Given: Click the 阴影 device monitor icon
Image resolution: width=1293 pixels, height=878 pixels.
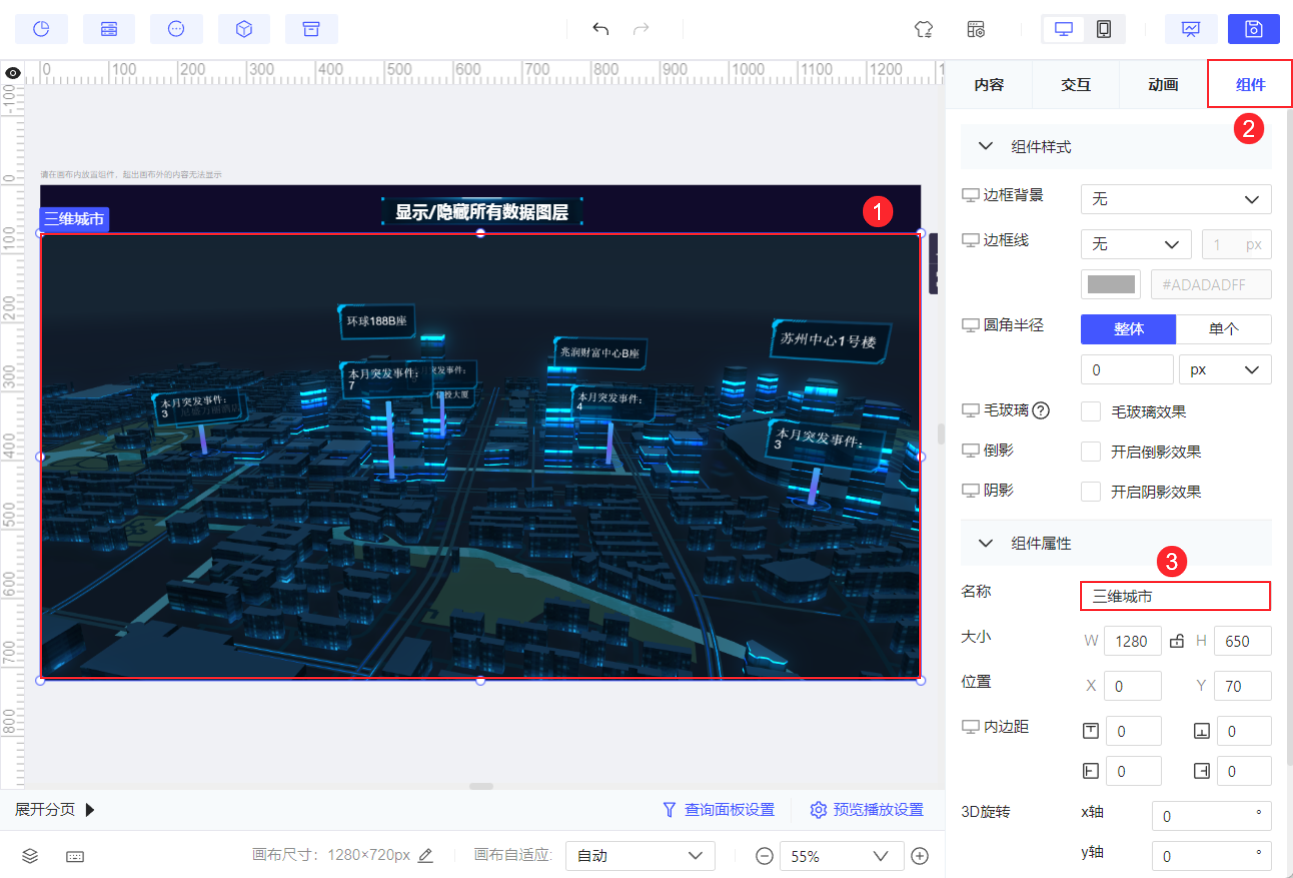Looking at the screenshot, I should point(970,491).
